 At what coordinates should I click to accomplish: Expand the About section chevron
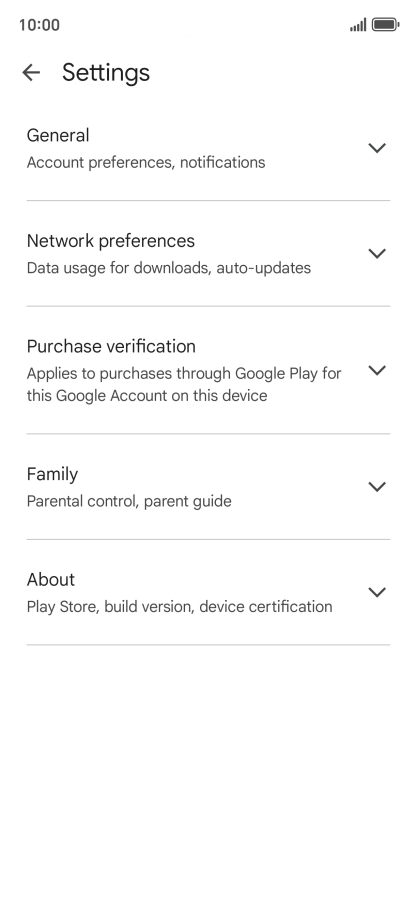tap(376, 592)
